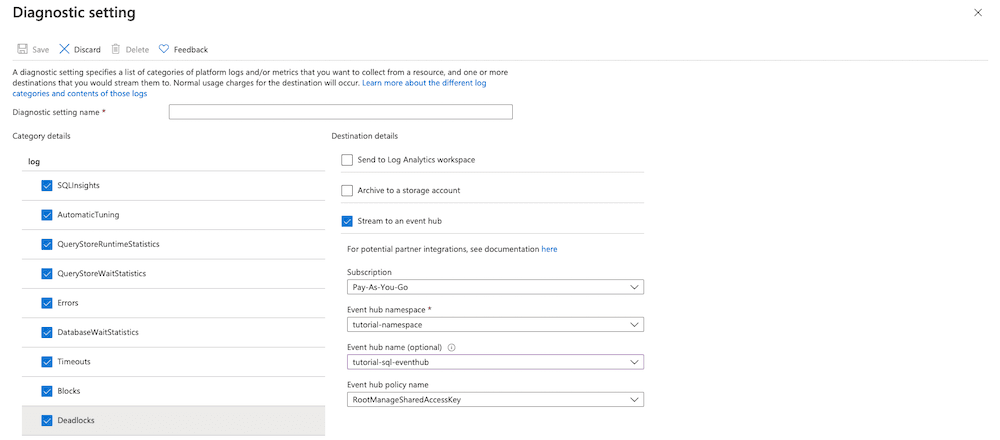Click the Send to Log Analytics workspace label
This screenshot has height=440, width=1000.
416,160
